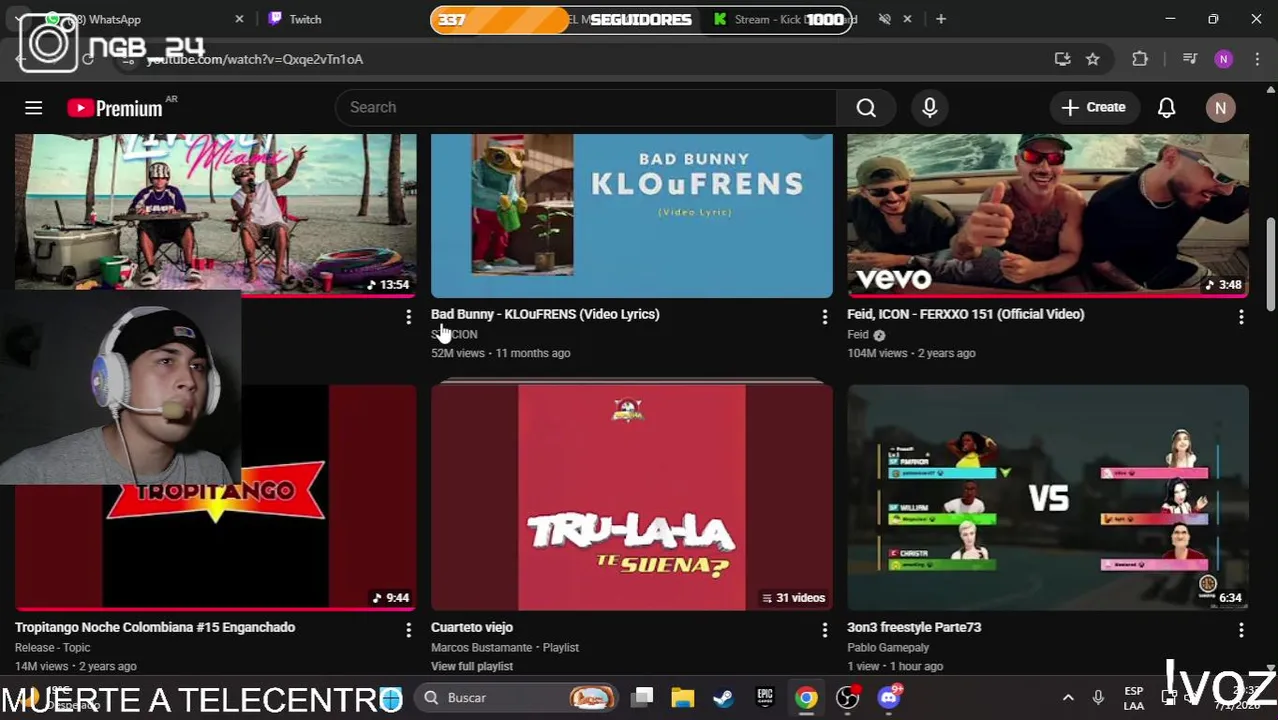The image size is (1278, 720).
Task: Bookmark this page with the star icon
Action: [1093, 59]
